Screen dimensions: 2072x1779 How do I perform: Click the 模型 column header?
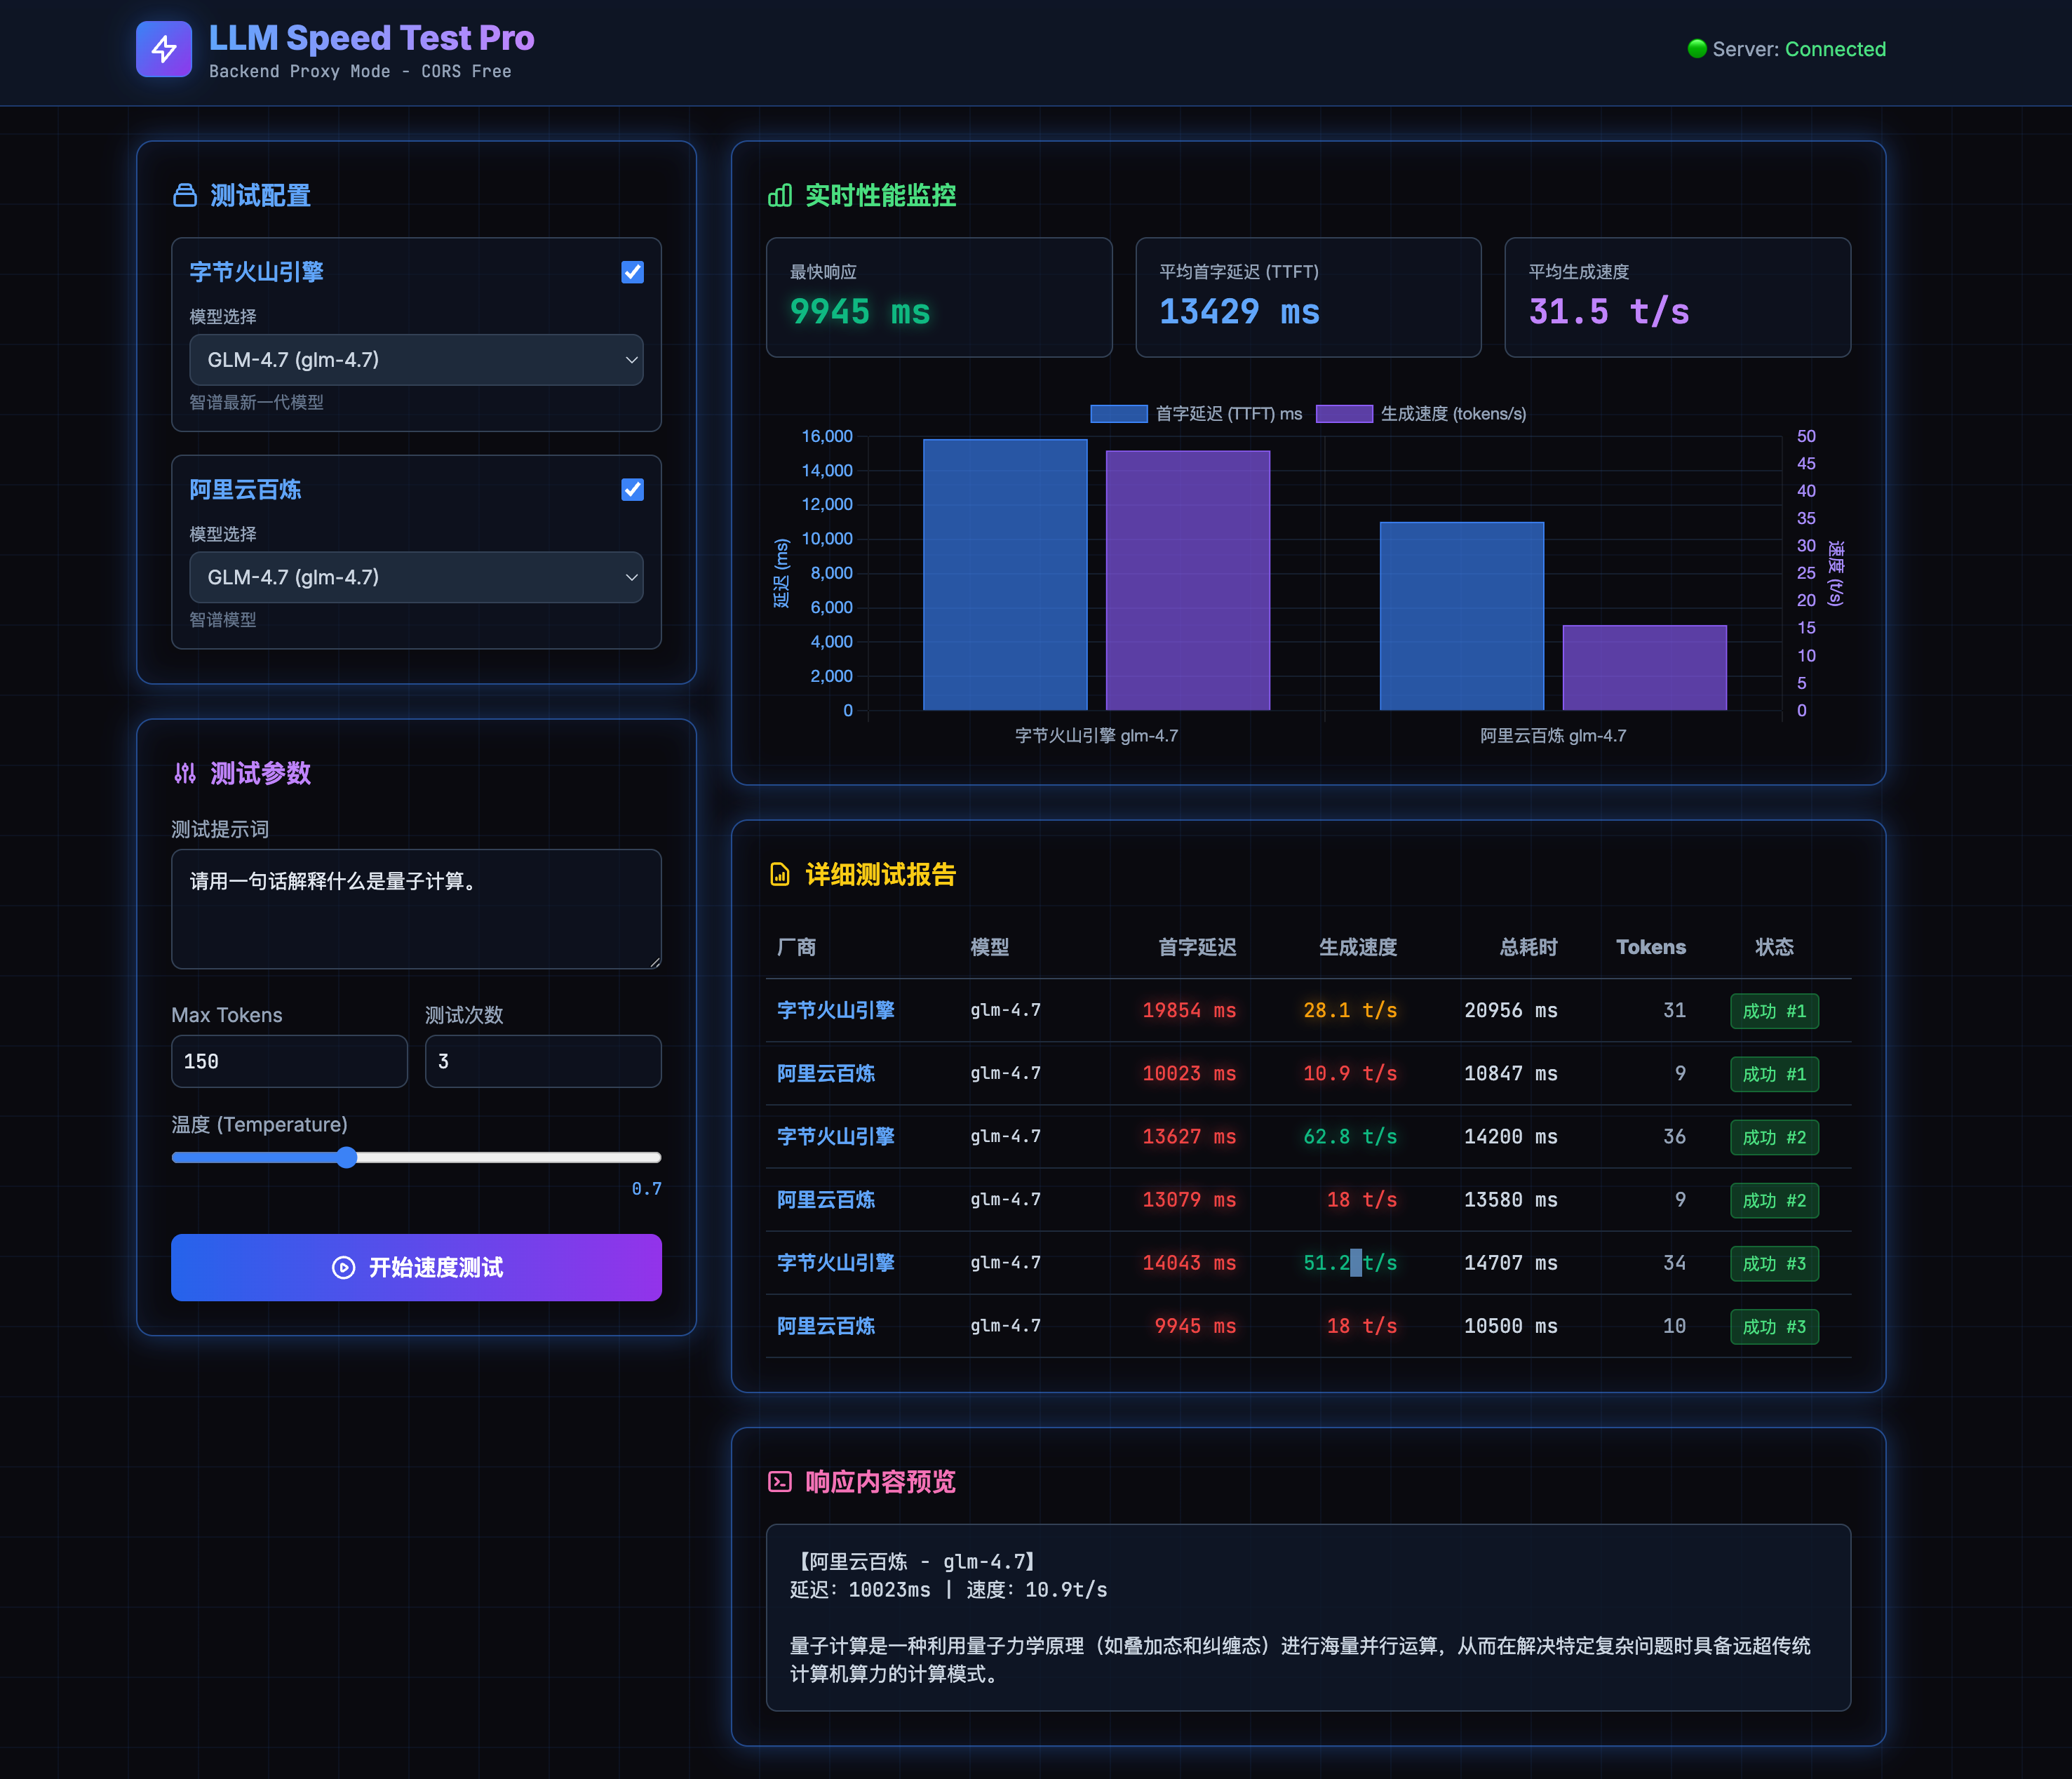990,947
